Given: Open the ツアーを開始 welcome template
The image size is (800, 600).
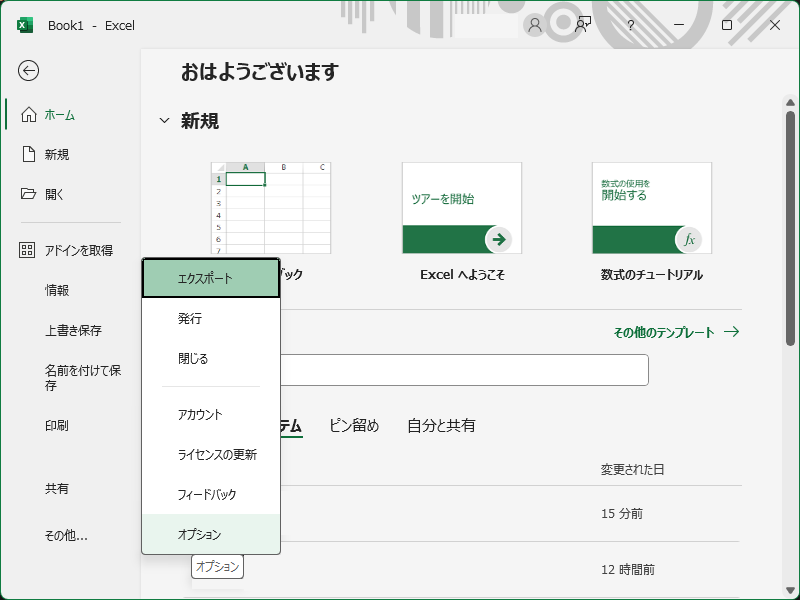Looking at the screenshot, I should [462, 208].
